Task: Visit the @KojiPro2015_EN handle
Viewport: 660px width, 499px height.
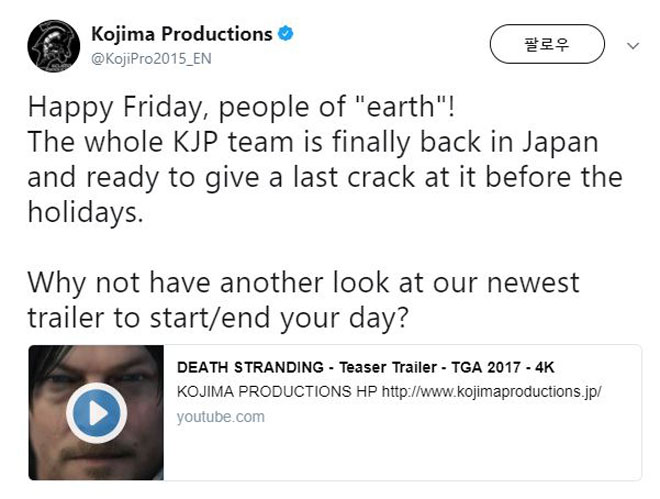Action: click(151, 58)
